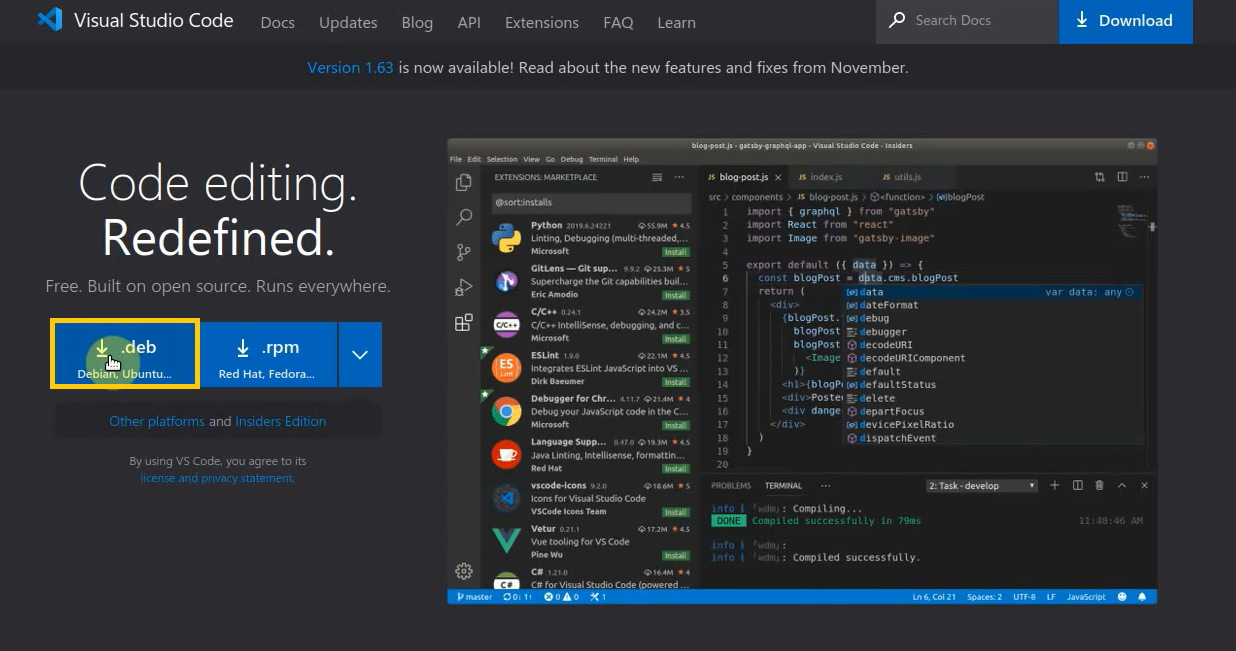Image resolution: width=1236 pixels, height=651 pixels.
Task: Open the Search icon in the sidebar
Action: click(x=463, y=217)
